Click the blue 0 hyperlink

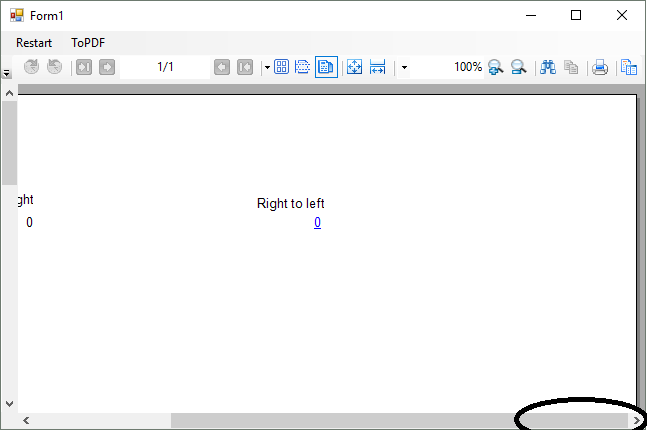[317, 222]
